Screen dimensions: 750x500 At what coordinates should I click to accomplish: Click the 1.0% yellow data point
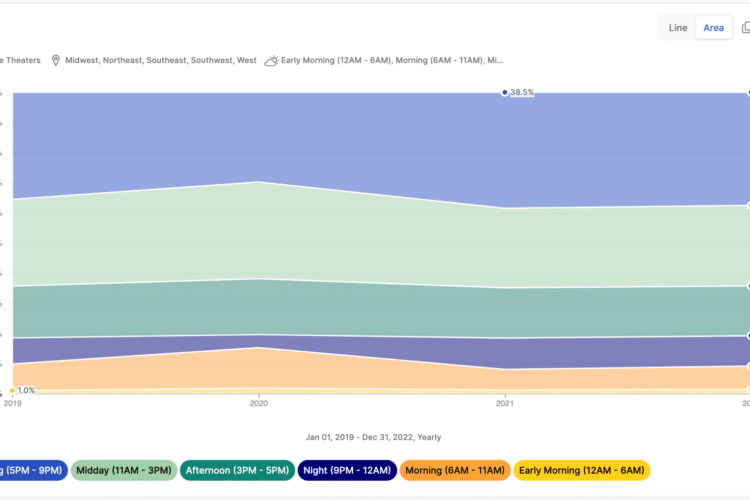pos(12,390)
